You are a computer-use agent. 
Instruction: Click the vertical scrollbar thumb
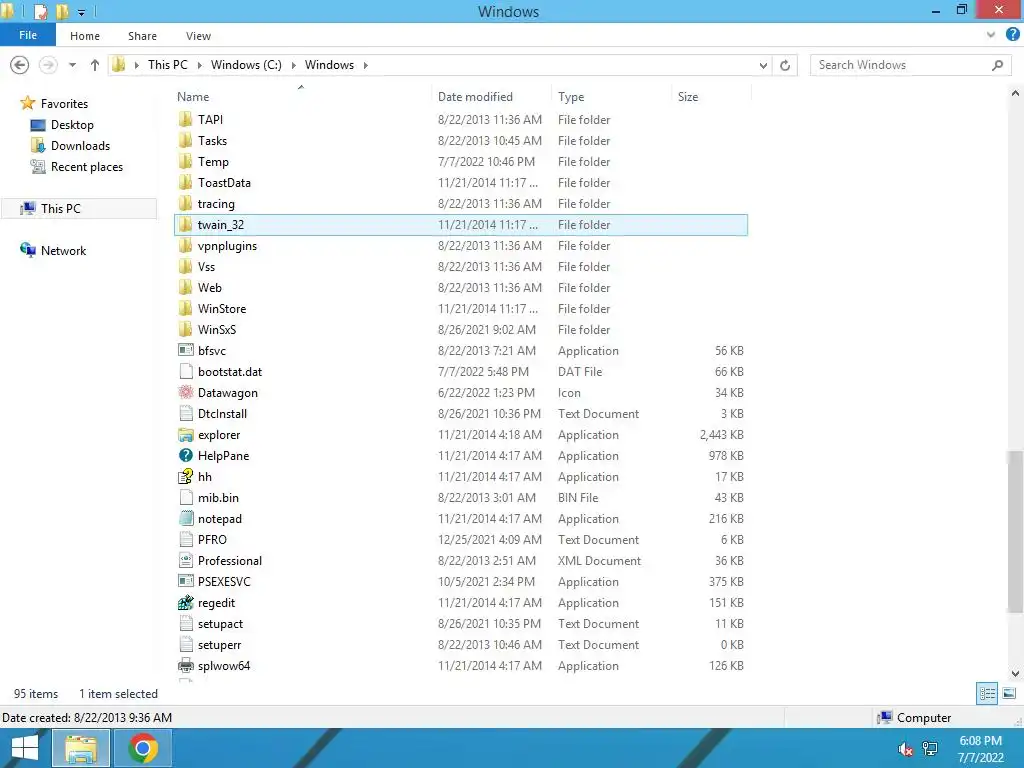(1015, 532)
